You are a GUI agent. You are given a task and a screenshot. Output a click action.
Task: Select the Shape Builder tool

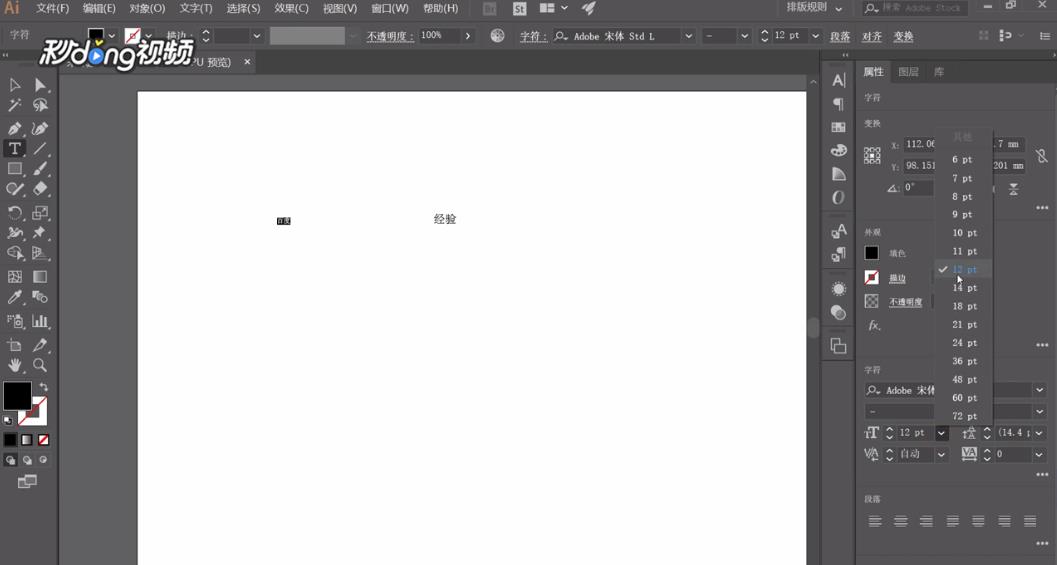(15, 254)
